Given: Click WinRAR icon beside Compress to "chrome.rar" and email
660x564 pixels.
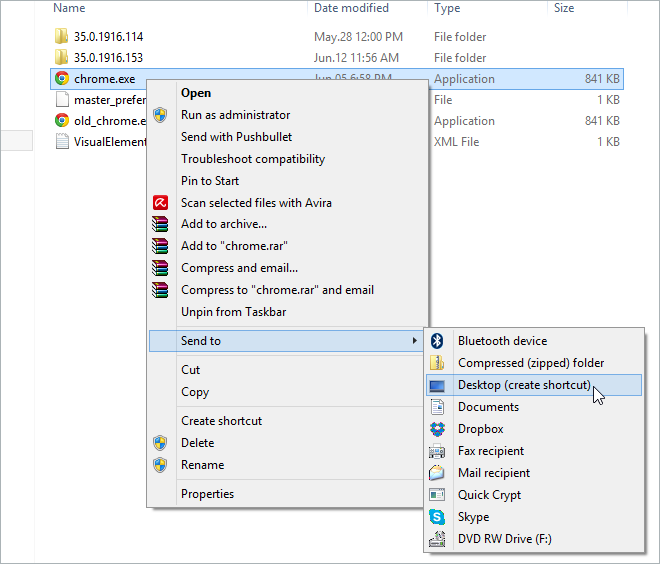Looking at the screenshot, I should pos(160,290).
